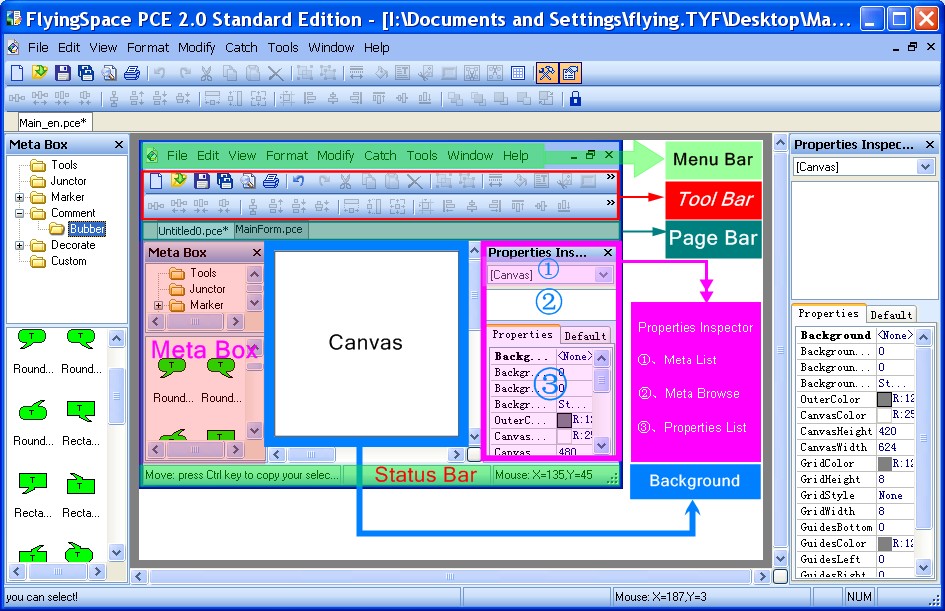The image size is (945, 611).
Task: Toggle the grid display button in the main toolbar
Action: 518,74
